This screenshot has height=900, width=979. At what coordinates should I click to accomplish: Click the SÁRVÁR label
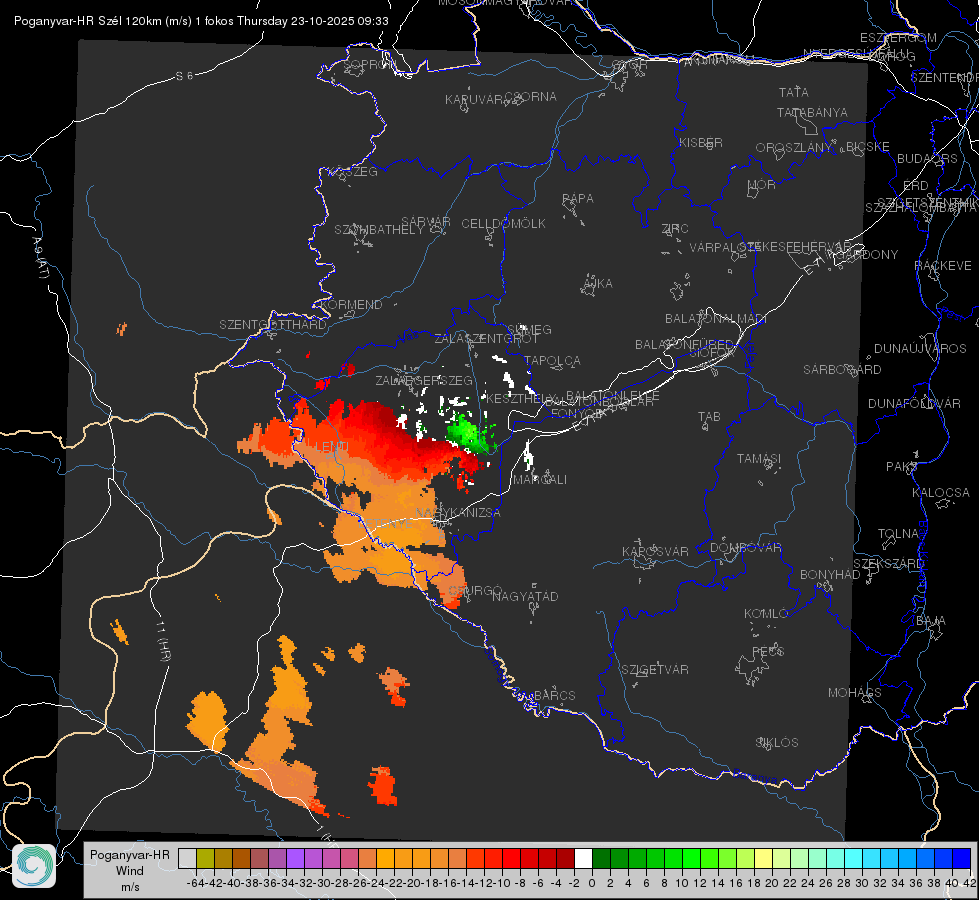point(426,222)
